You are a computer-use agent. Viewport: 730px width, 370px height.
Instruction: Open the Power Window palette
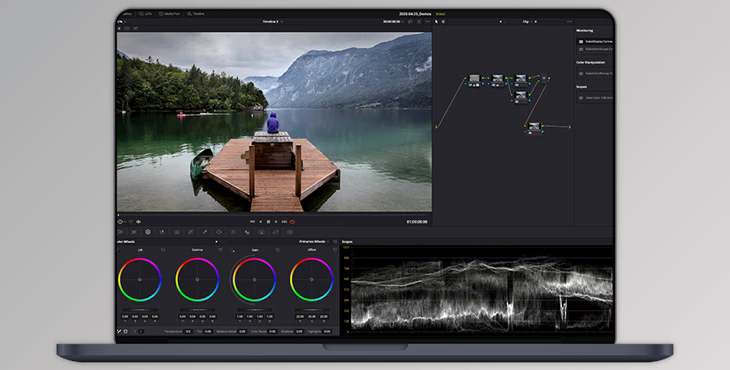click(x=219, y=232)
